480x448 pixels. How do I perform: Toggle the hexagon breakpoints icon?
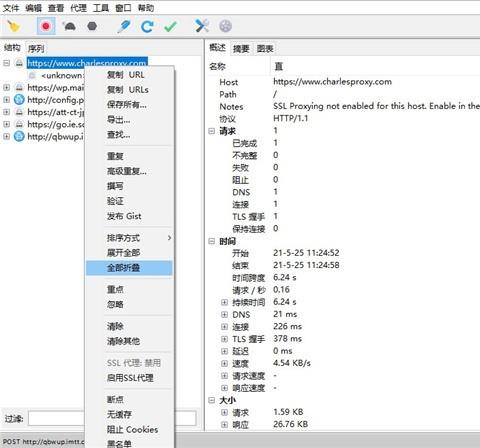[x=92, y=26]
